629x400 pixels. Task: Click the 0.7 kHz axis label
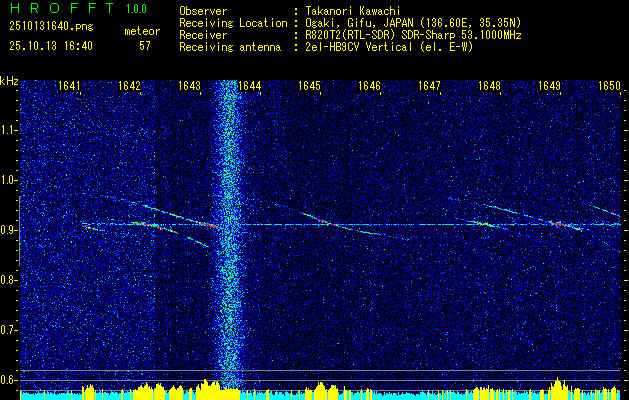(x=8, y=330)
